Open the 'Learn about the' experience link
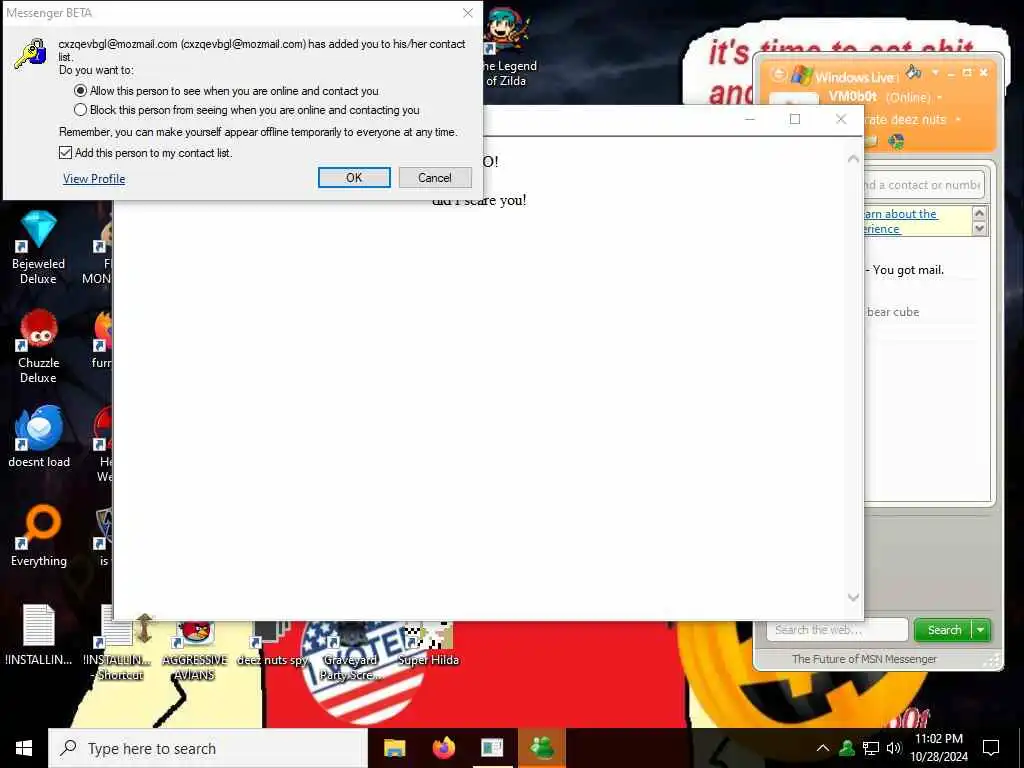The width and height of the screenshot is (1024, 768). 901,221
